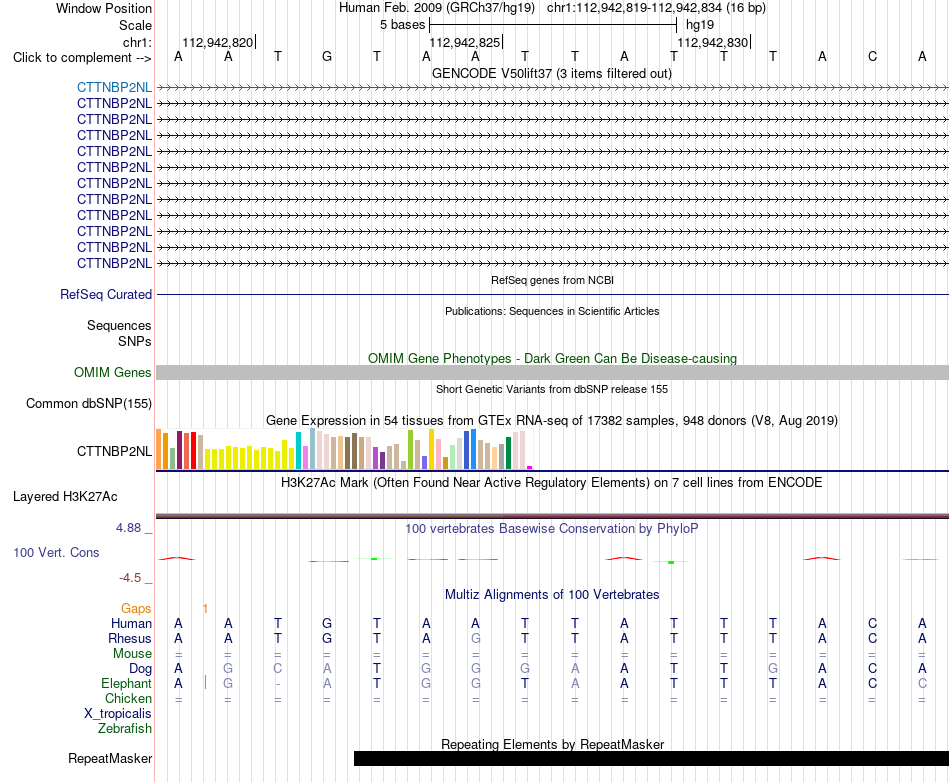Click the -4.5 lower scale value
The image size is (950, 782).
point(130,578)
